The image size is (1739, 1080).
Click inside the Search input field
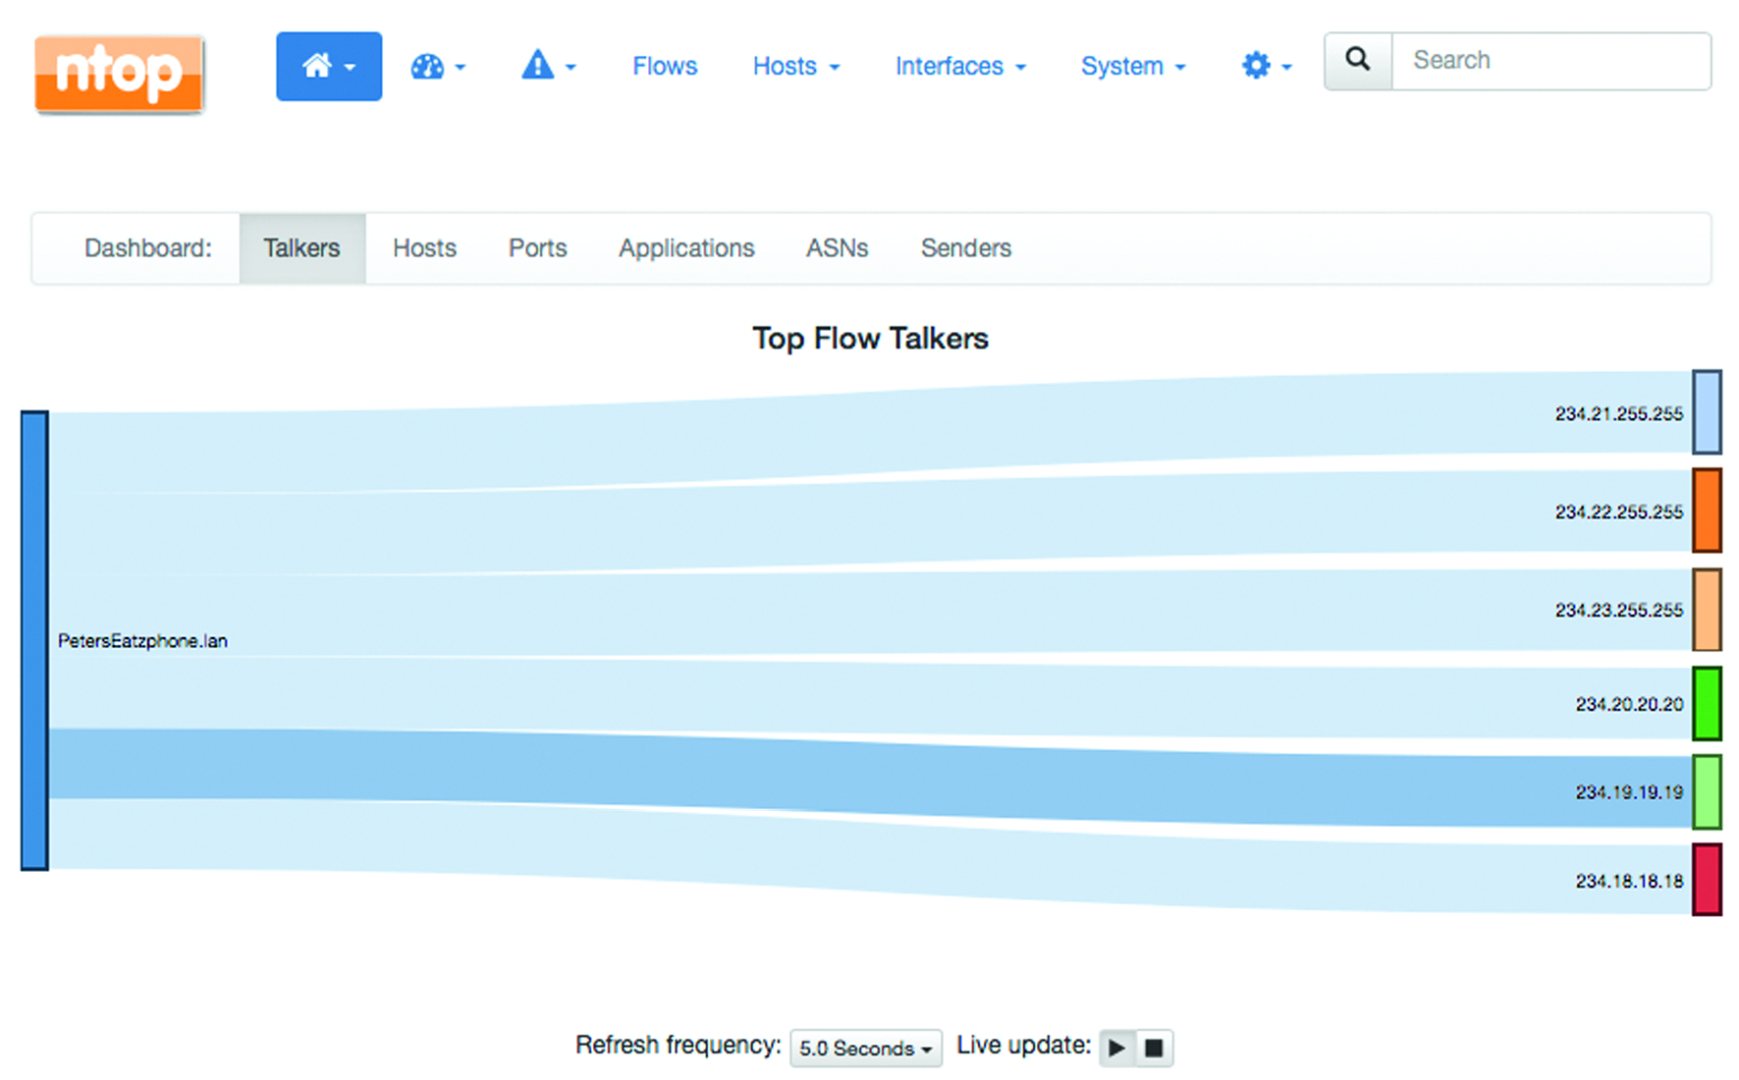(x=1550, y=61)
